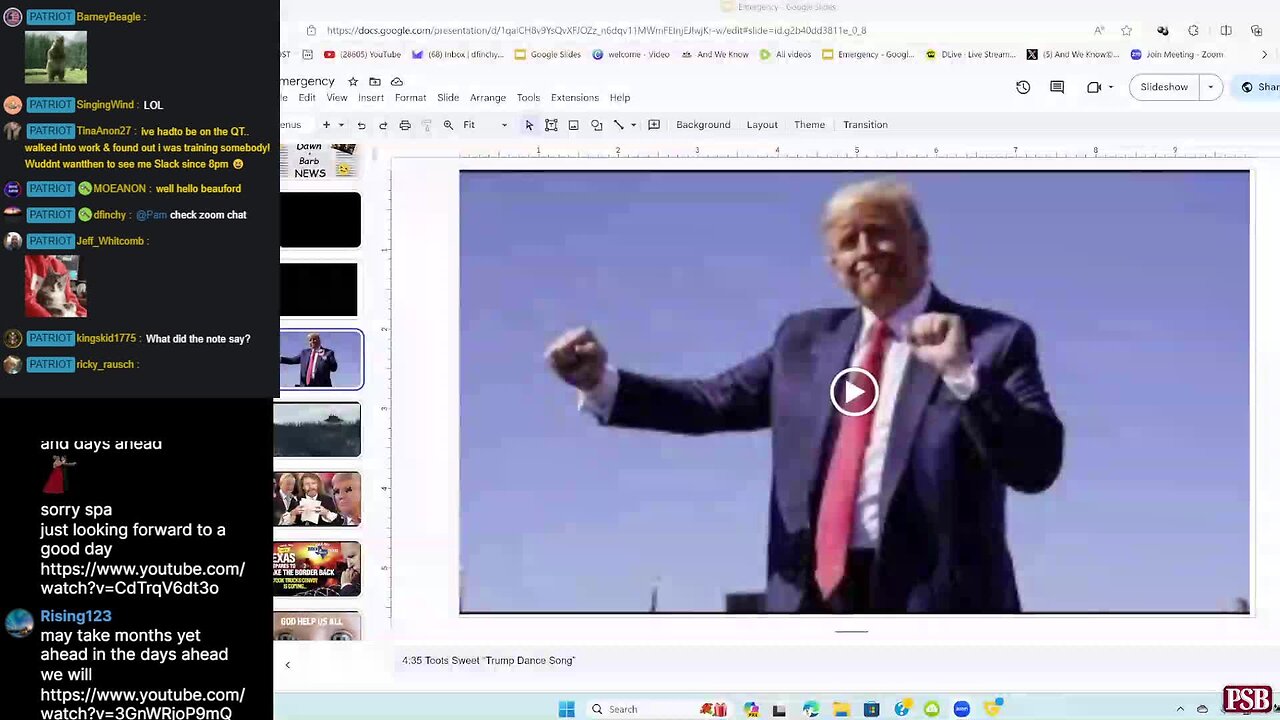Select the God Help Us All slide thumbnail
The width and height of the screenshot is (1280, 720).
tap(317, 627)
